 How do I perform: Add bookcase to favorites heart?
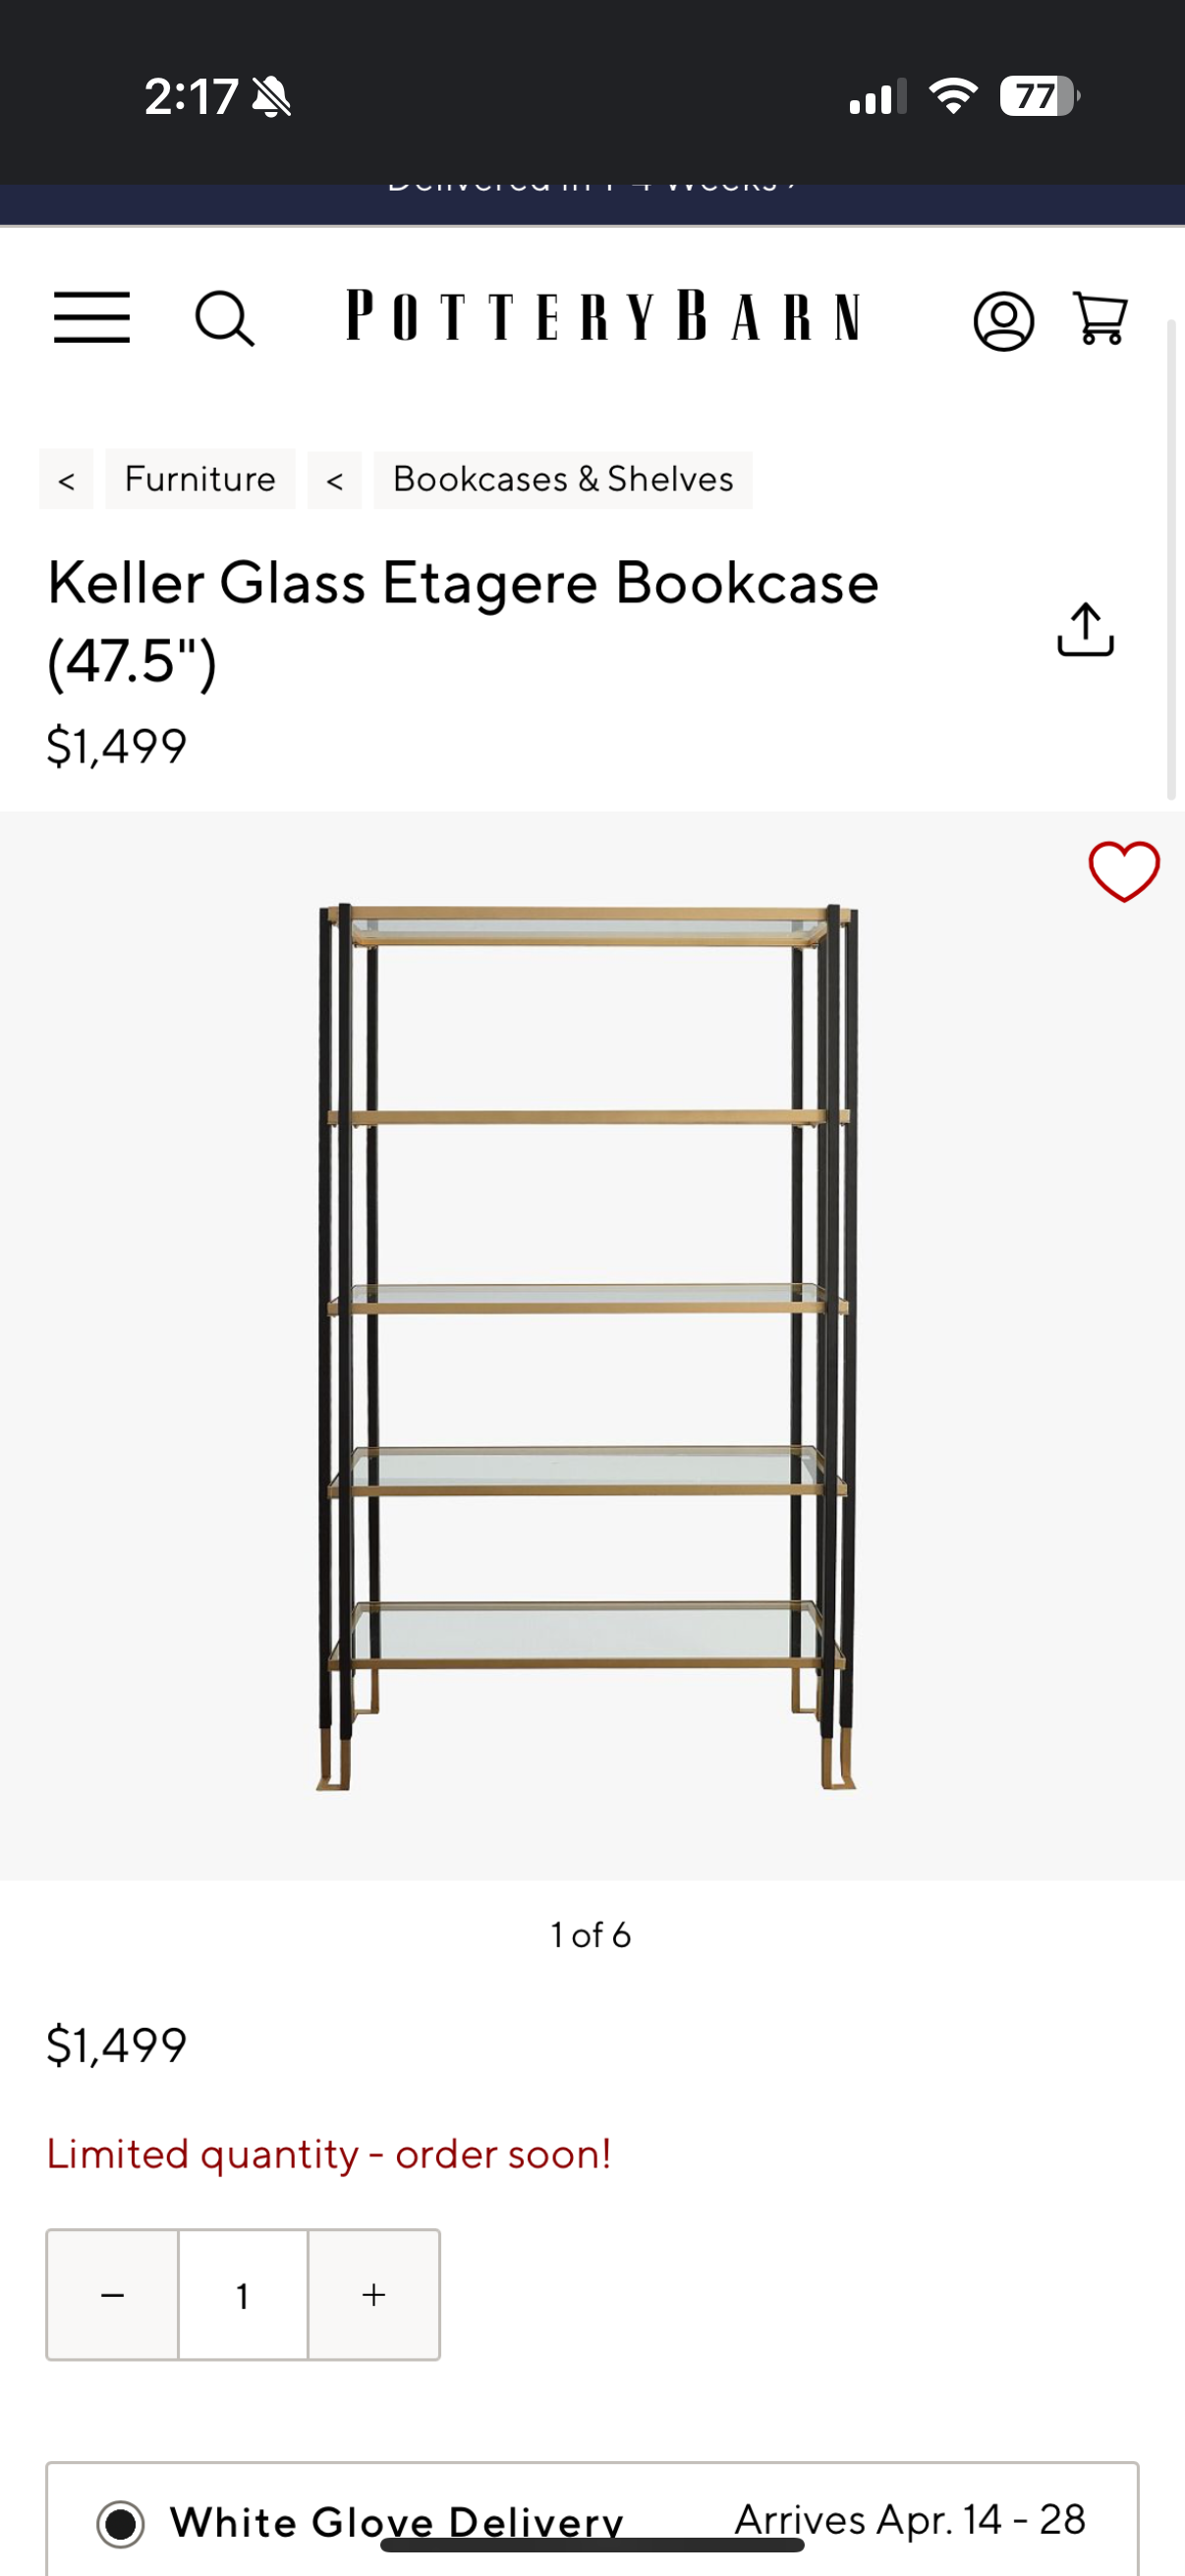coord(1124,871)
